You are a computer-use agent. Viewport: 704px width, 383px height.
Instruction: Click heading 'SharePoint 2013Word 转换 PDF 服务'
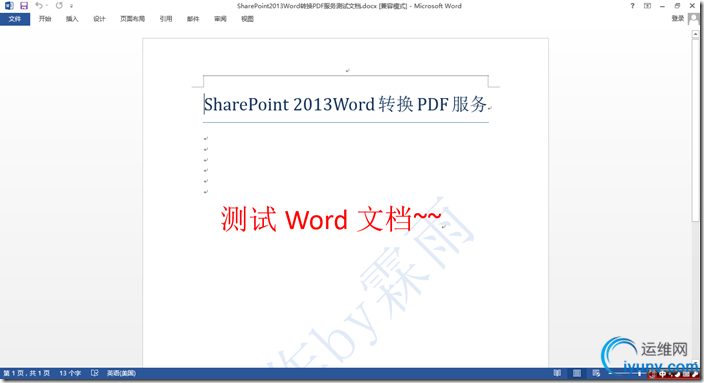tap(345, 104)
